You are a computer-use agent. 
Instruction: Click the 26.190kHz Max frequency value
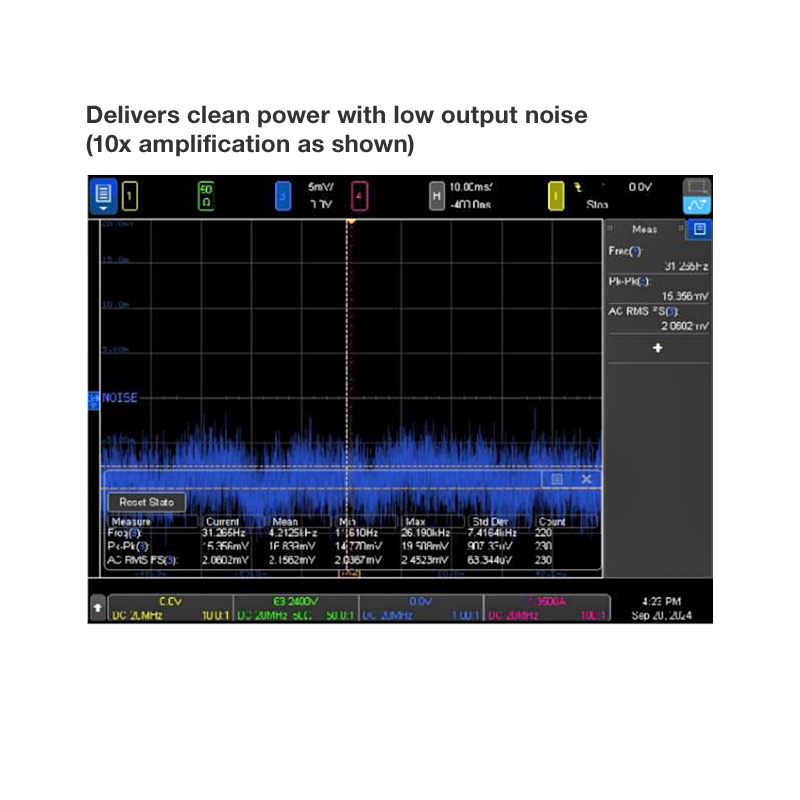point(426,533)
